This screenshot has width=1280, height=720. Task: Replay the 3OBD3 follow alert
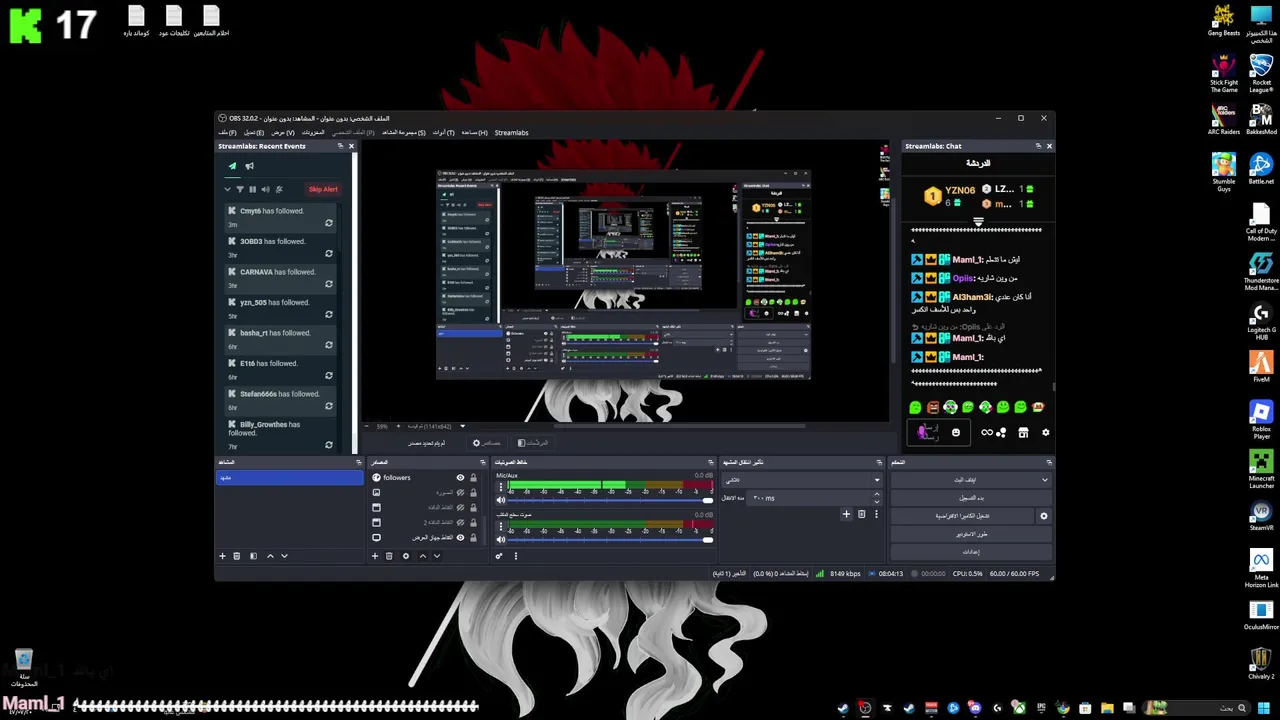click(328, 254)
